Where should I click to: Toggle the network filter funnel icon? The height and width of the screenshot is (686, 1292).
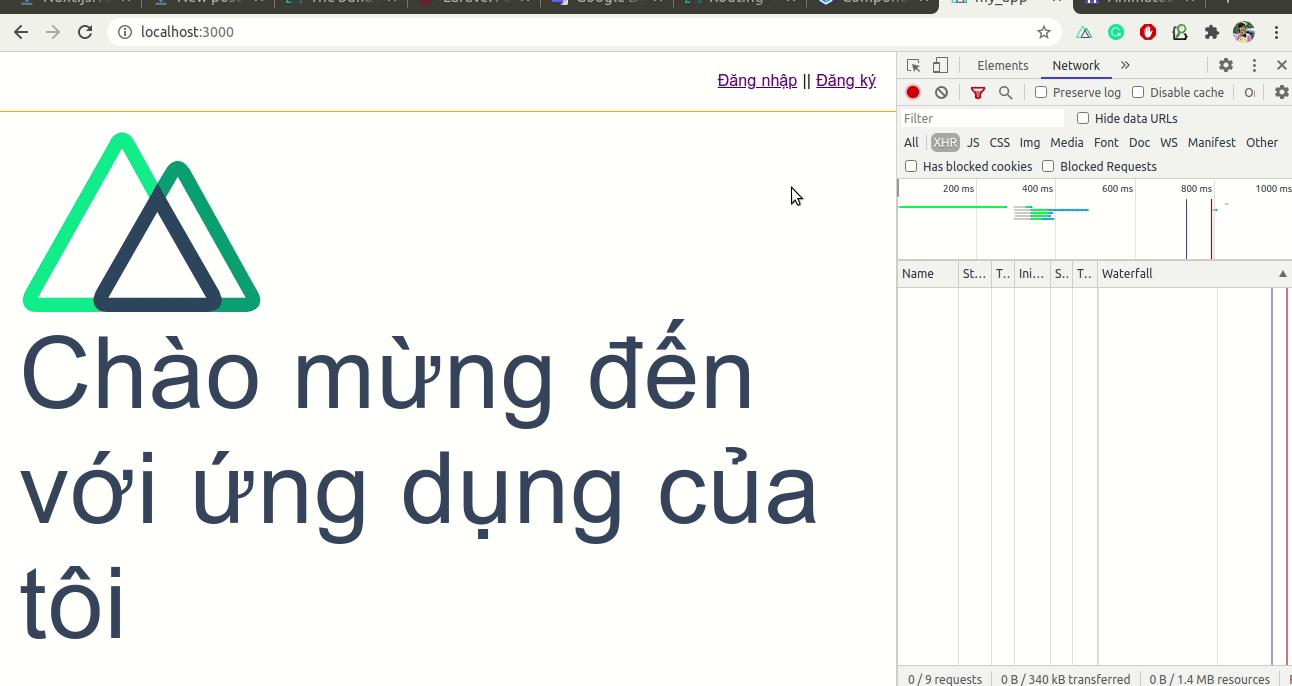pos(978,92)
